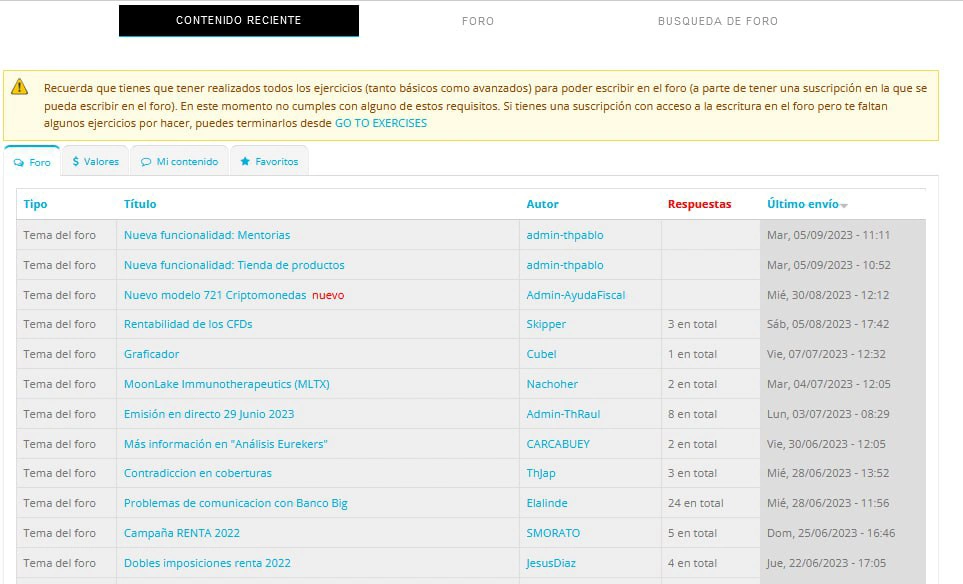Open topic Nueva funcionalidad: Mentorias
Screen dimensions: 963x584
206,235
